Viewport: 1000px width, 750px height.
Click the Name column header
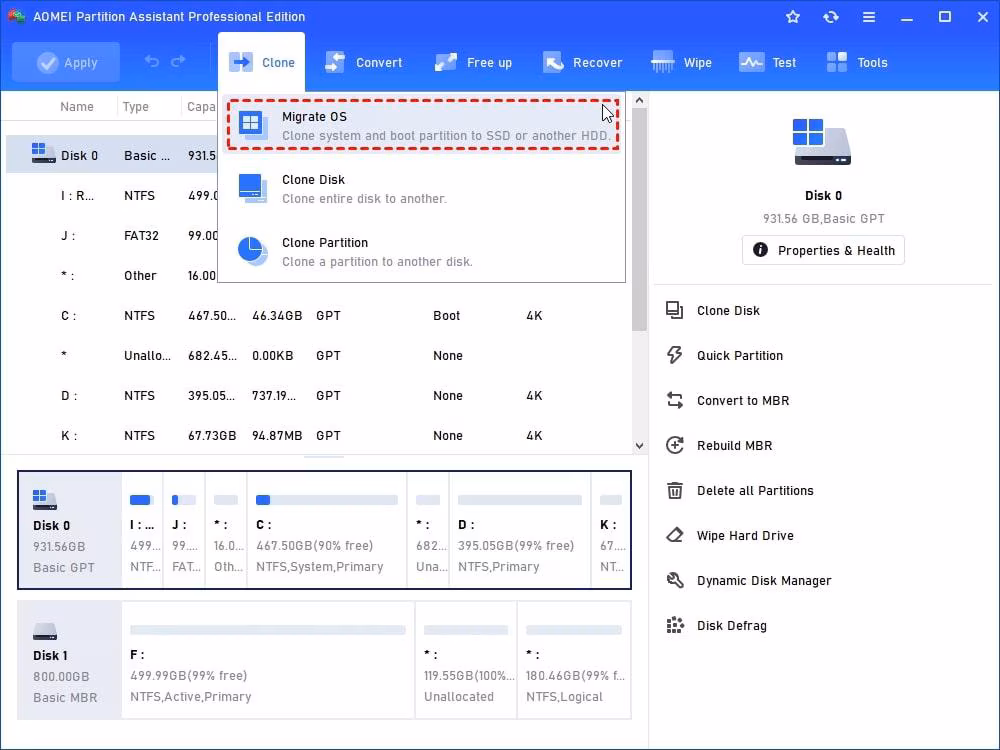(77, 107)
